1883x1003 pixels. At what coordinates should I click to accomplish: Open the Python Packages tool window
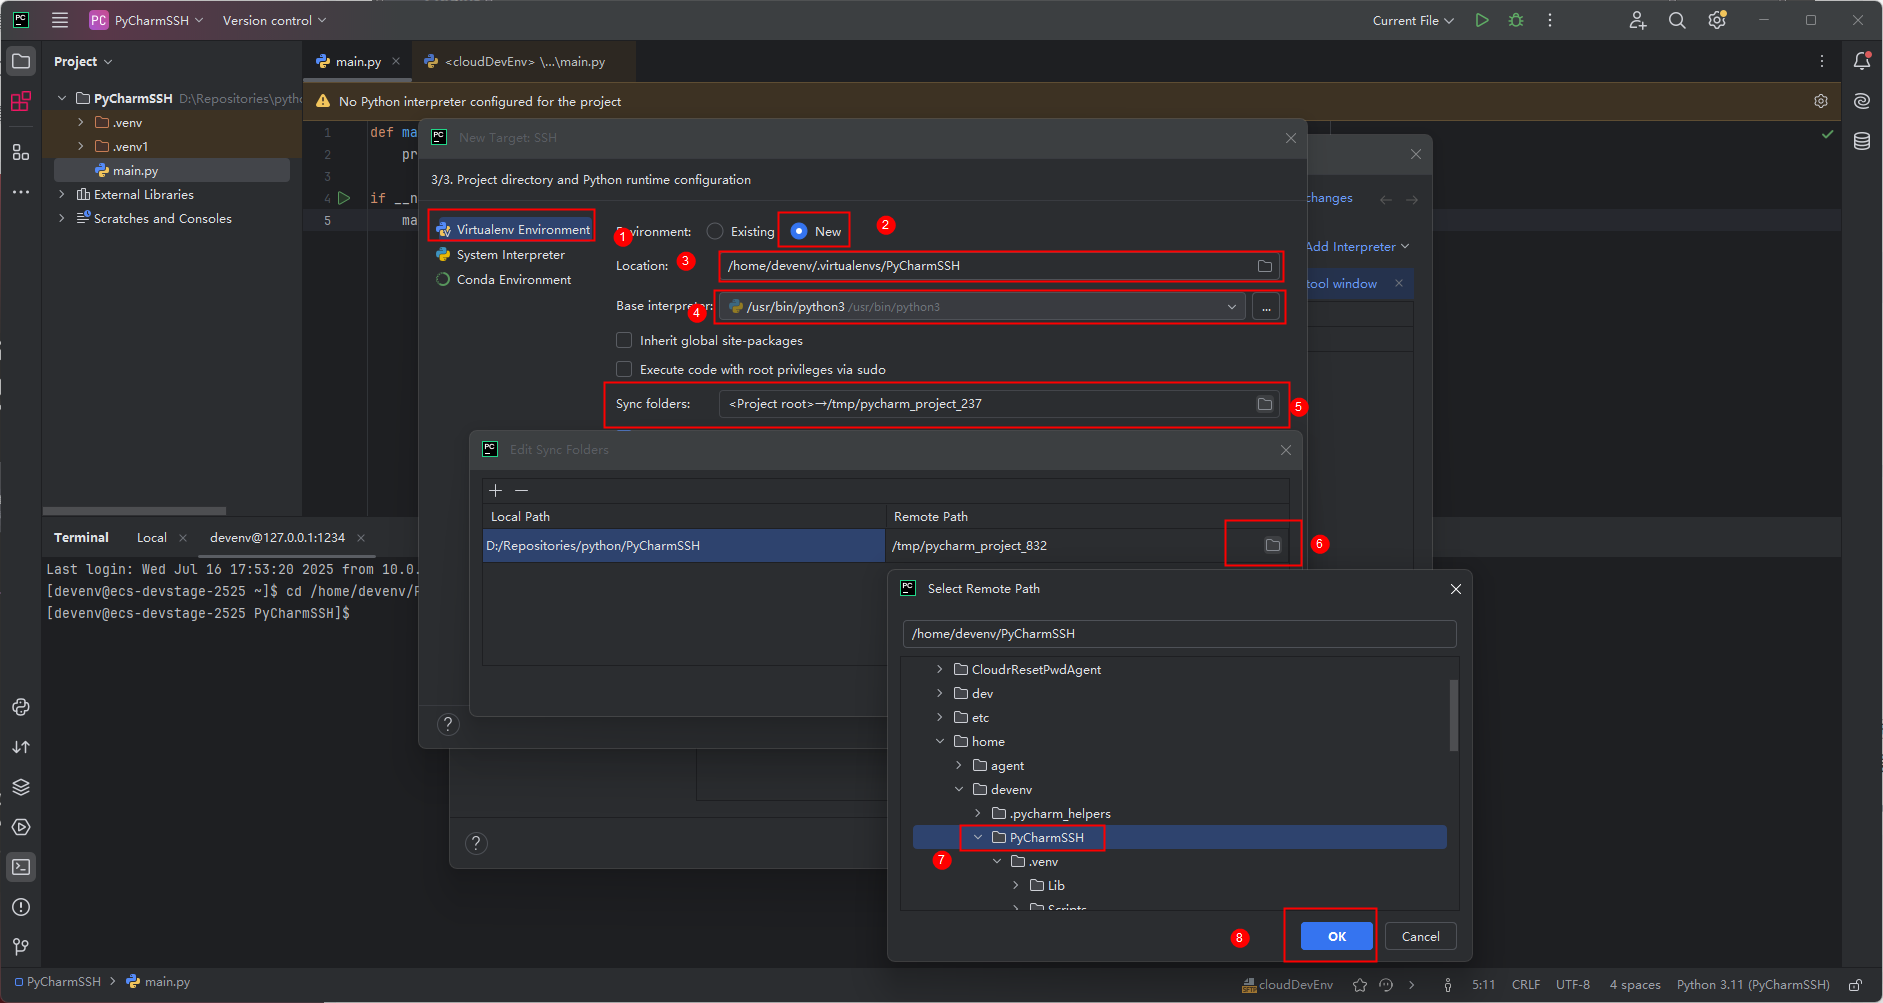(20, 787)
